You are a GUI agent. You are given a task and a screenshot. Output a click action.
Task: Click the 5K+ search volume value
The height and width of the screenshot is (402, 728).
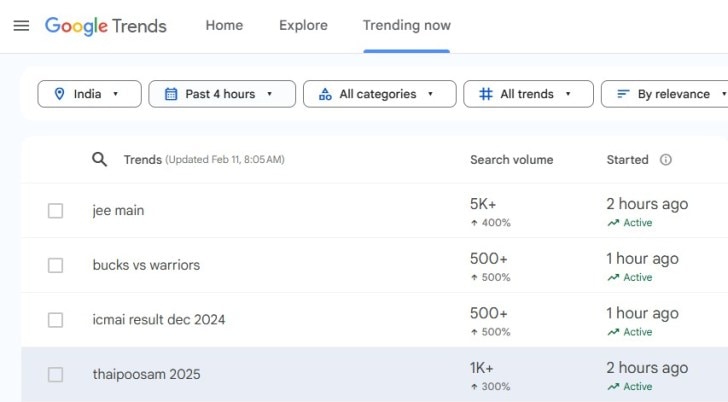[x=483, y=204]
